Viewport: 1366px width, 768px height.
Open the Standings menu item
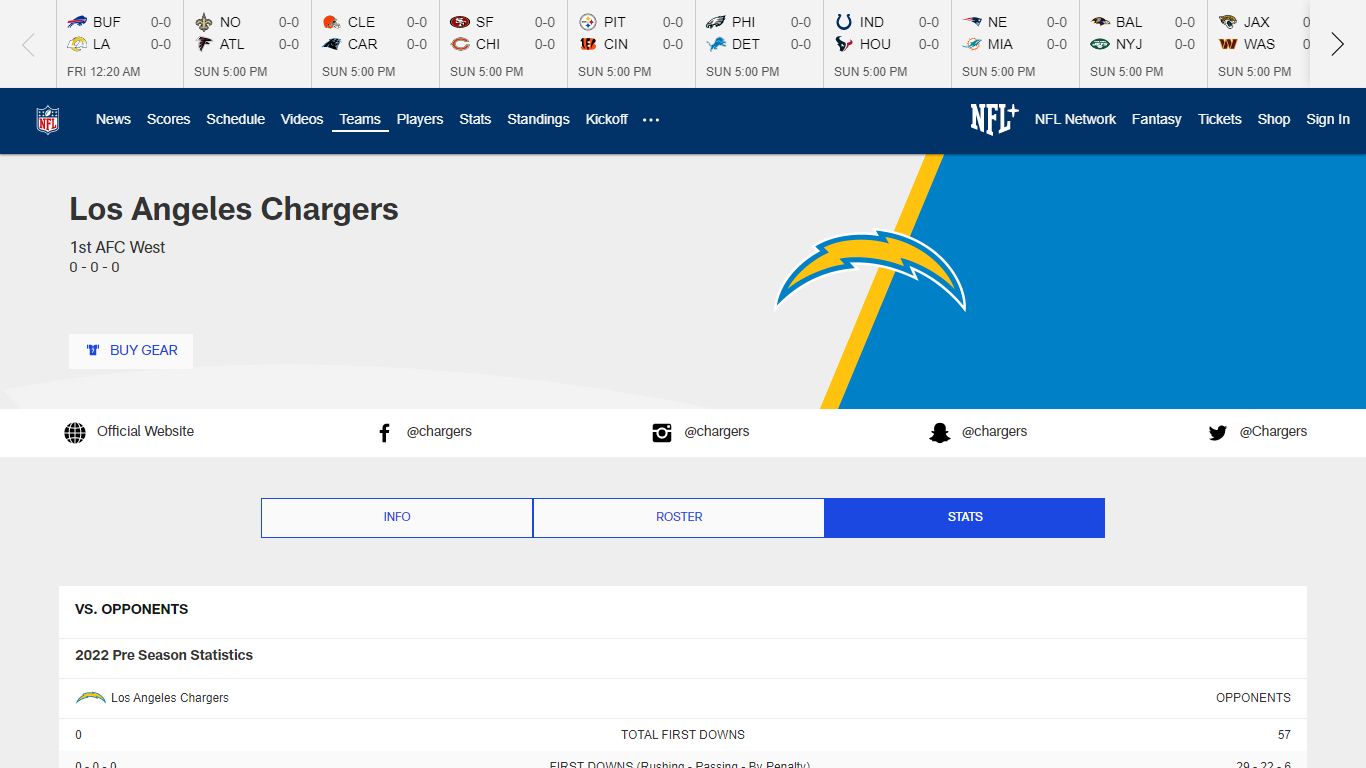pos(538,119)
